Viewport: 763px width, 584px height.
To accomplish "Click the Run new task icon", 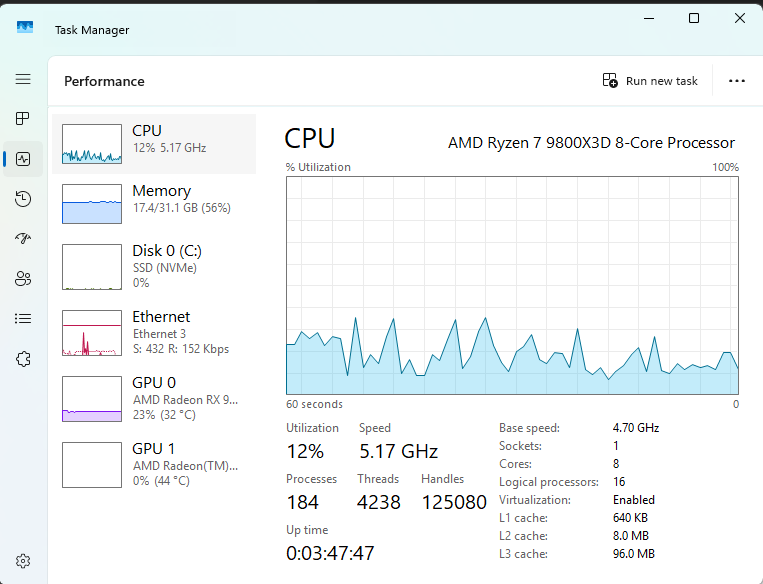I will (610, 80).
